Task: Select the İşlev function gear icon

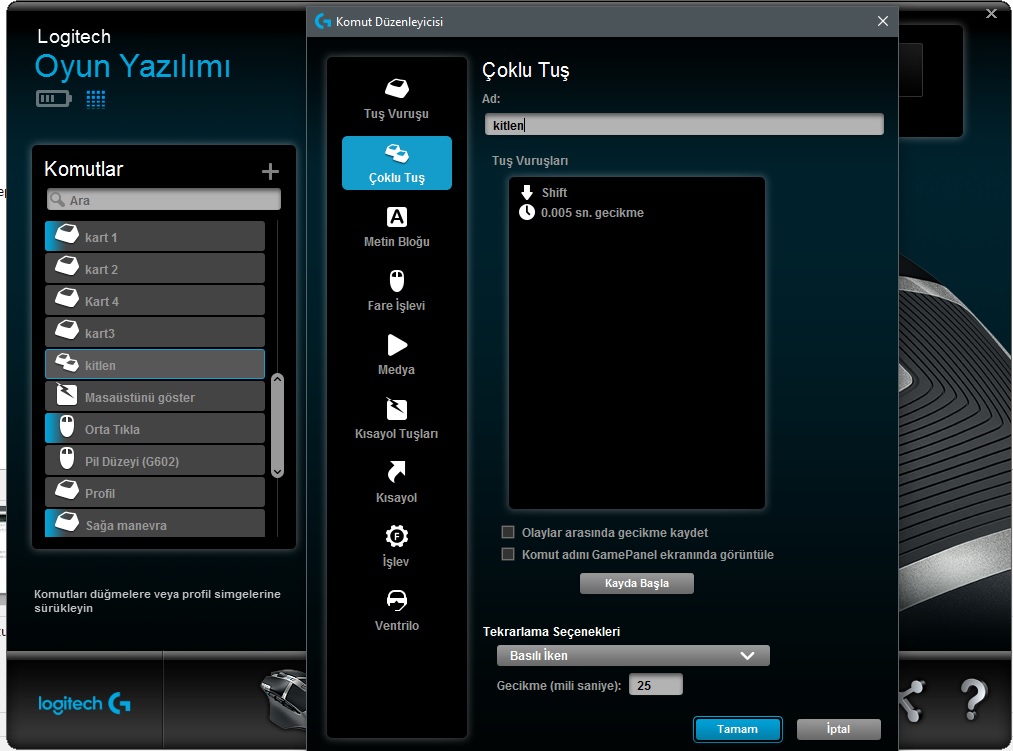Action: pos(397,536)
